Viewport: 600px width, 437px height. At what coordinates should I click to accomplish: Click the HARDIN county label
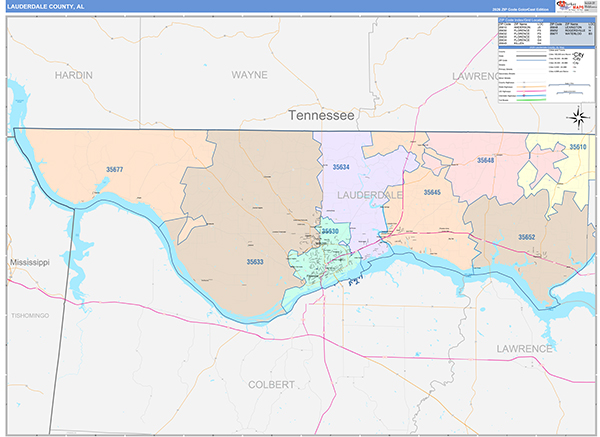[x=73, y=75]
